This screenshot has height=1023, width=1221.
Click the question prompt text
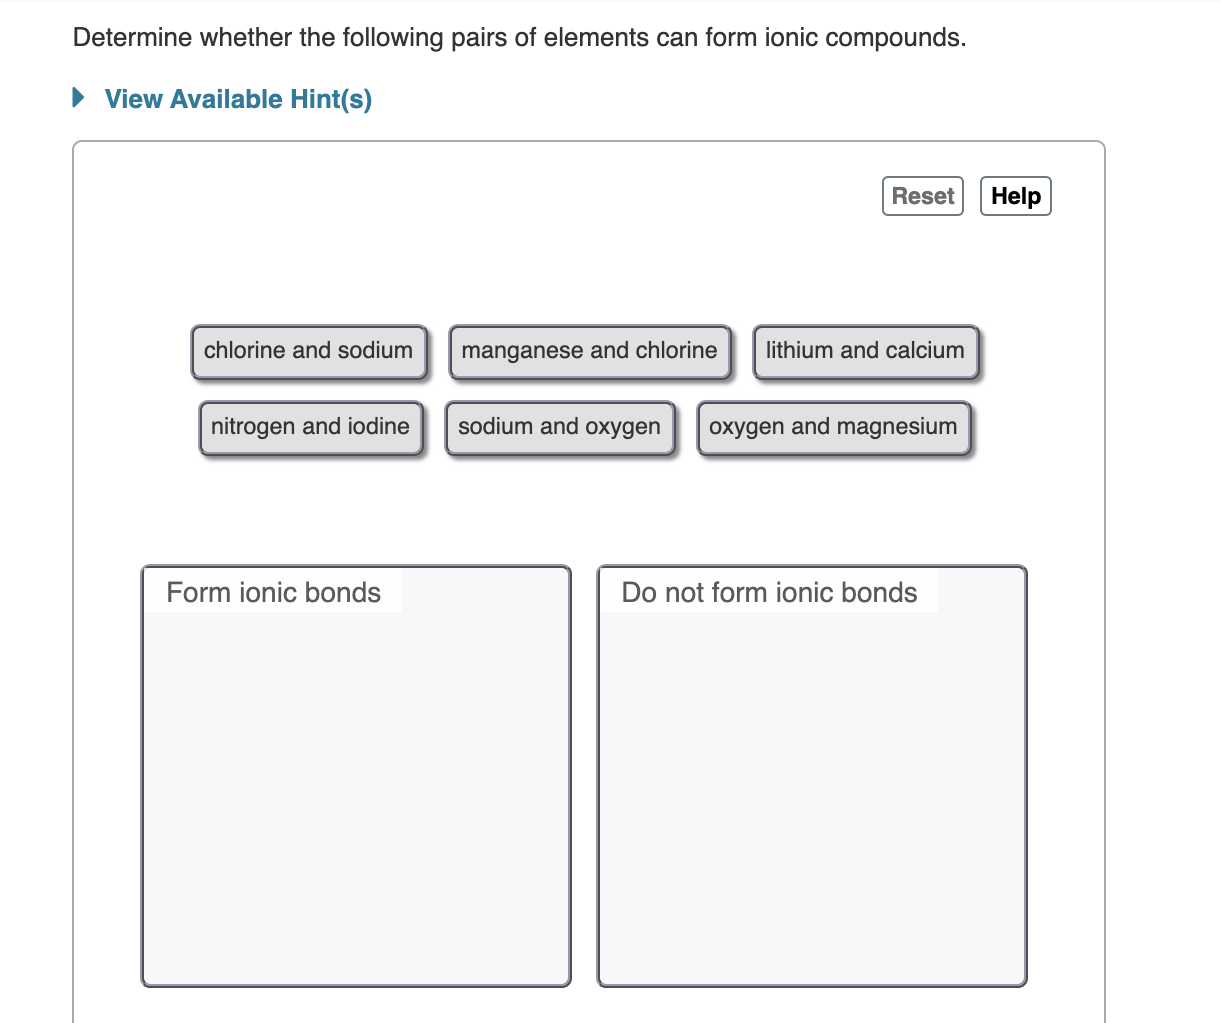pos(519,37)
